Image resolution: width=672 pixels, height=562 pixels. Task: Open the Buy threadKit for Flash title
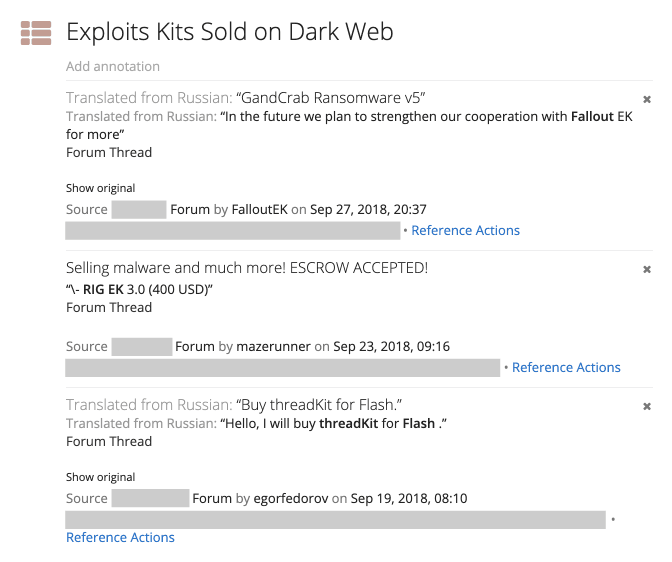click(319, 405)
